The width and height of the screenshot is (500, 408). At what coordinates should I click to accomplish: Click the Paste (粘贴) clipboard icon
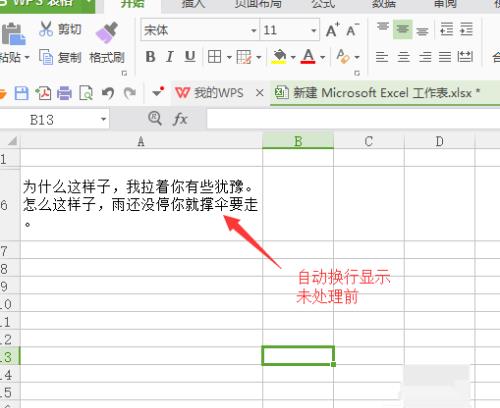tap(13, 34)
